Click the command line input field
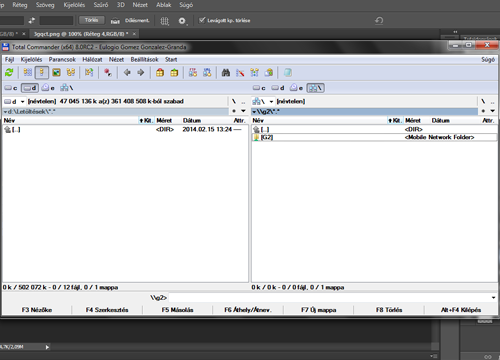The height and width of the screenshot is (360, 500). [329, 298]
